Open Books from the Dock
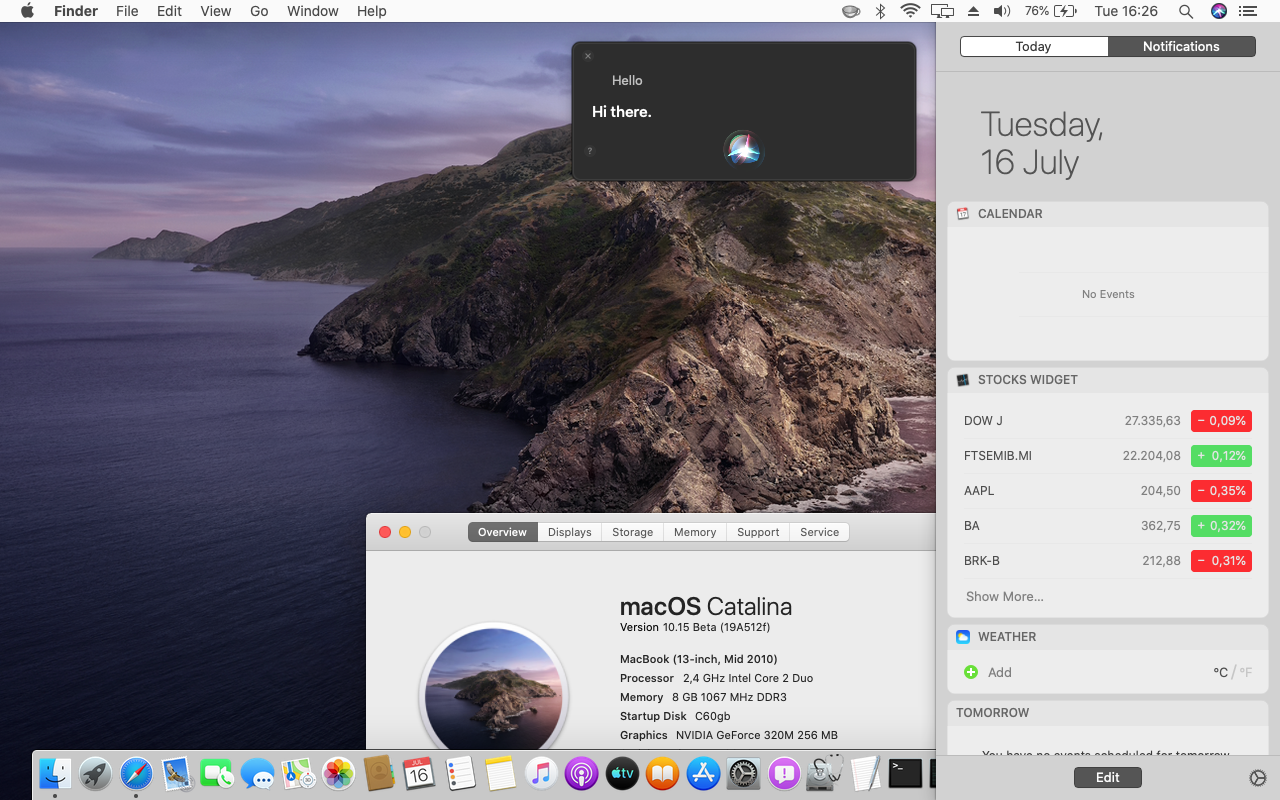This screenshot has width=1280, height=800. tap(662, 773)
